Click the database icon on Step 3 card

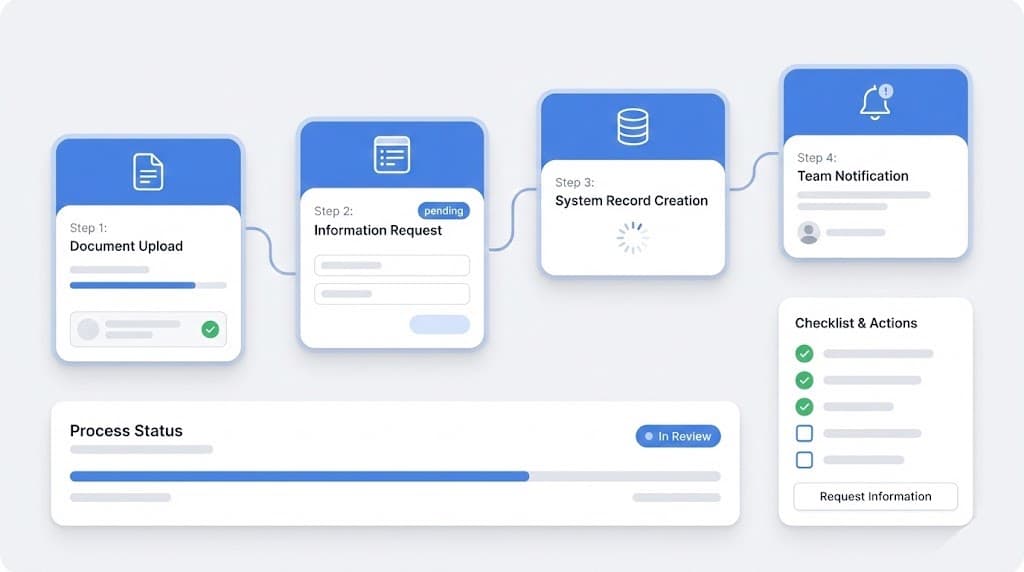click(x=633, y=127)
